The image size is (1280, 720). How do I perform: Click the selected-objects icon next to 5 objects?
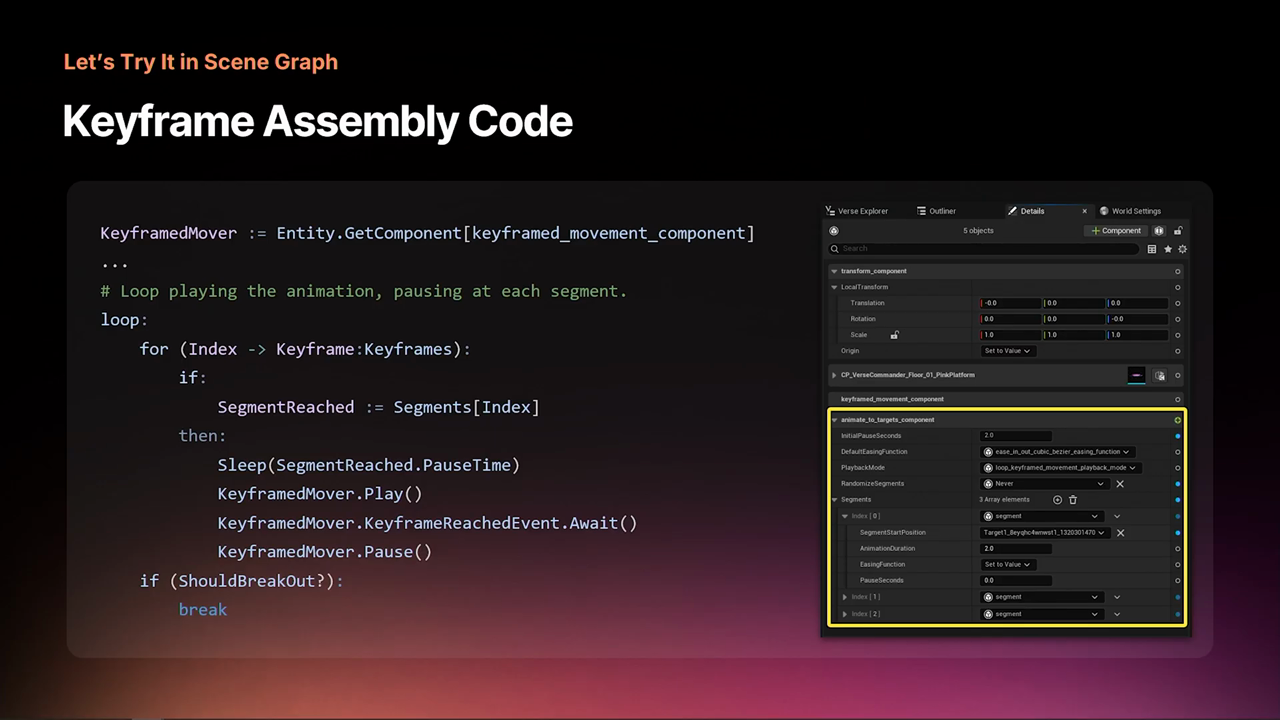tap(834, 230)
